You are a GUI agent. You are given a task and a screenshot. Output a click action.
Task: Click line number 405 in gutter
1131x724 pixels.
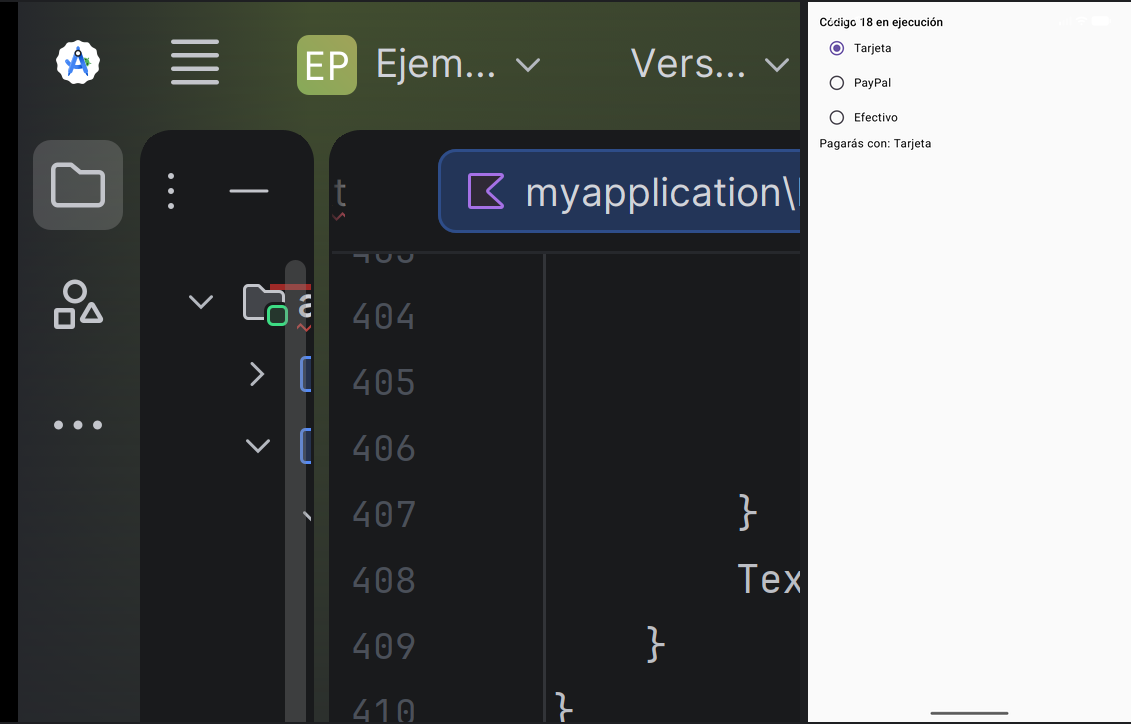384,382
